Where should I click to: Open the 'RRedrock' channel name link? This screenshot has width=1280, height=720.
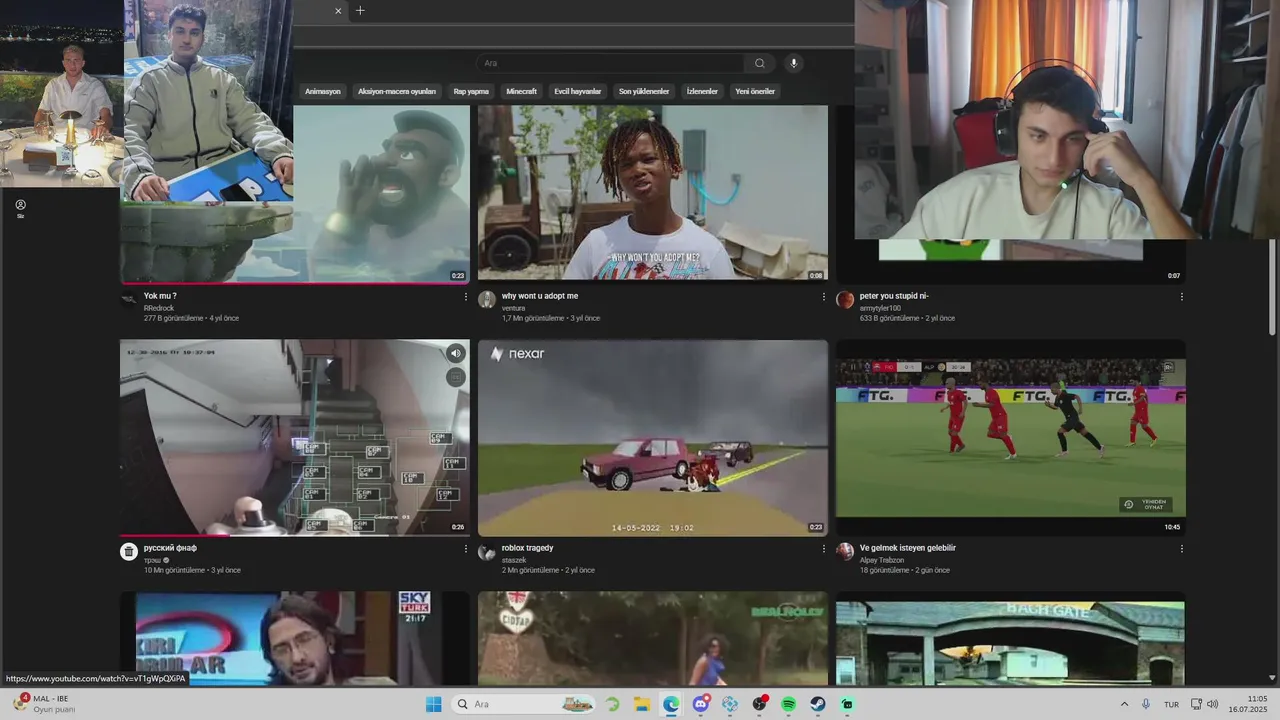[x=159, y=308]
